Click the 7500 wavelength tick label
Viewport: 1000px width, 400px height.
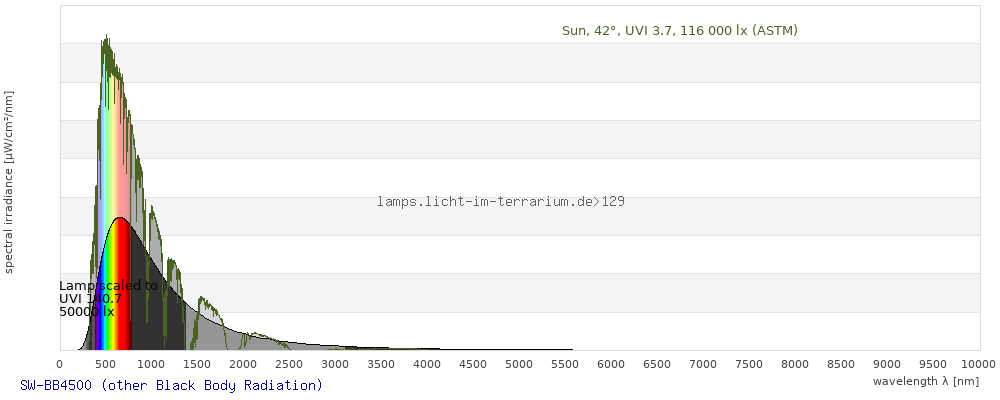[x=749, y=365]
